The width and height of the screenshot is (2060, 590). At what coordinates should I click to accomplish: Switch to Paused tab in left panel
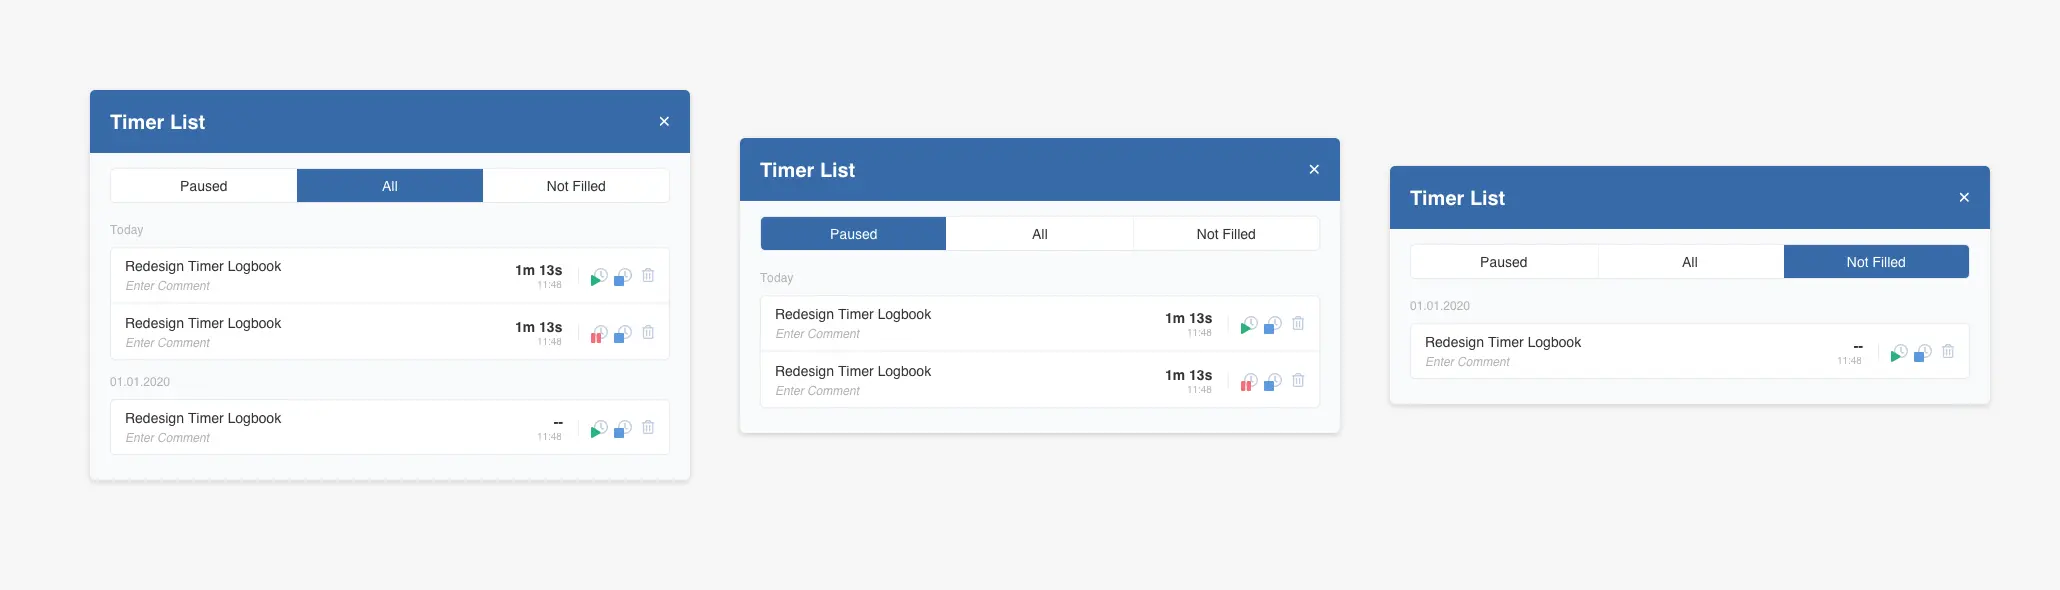click(x=203, y=186)
